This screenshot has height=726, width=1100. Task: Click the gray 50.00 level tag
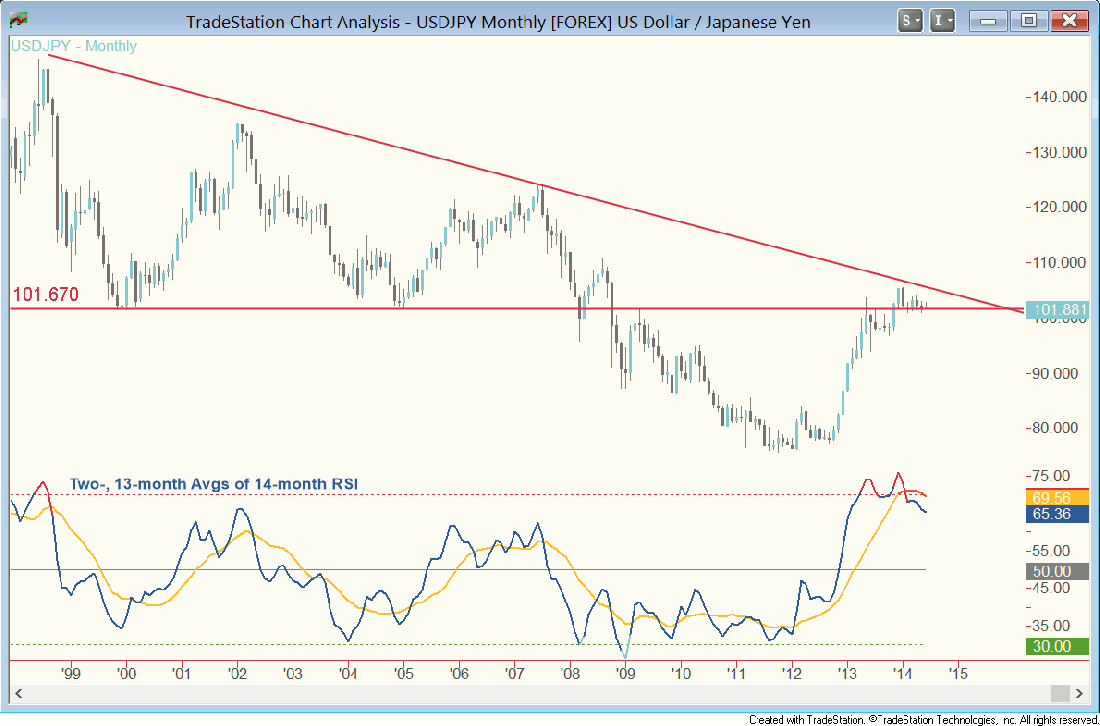click(x=1049, y=571)
